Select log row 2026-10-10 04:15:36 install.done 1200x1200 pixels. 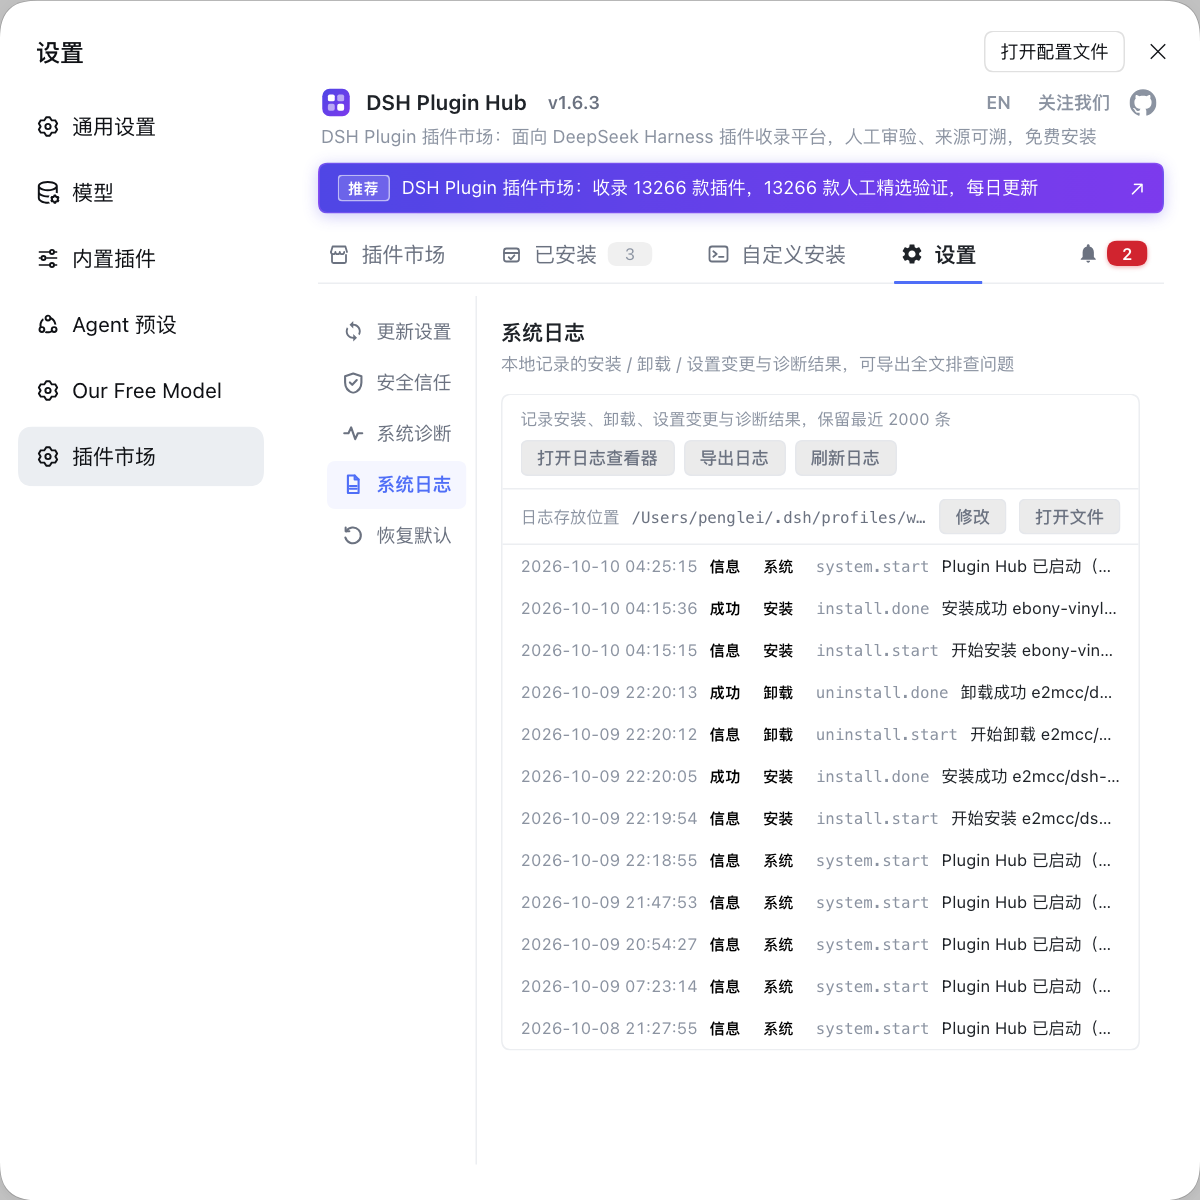(820, 608)
